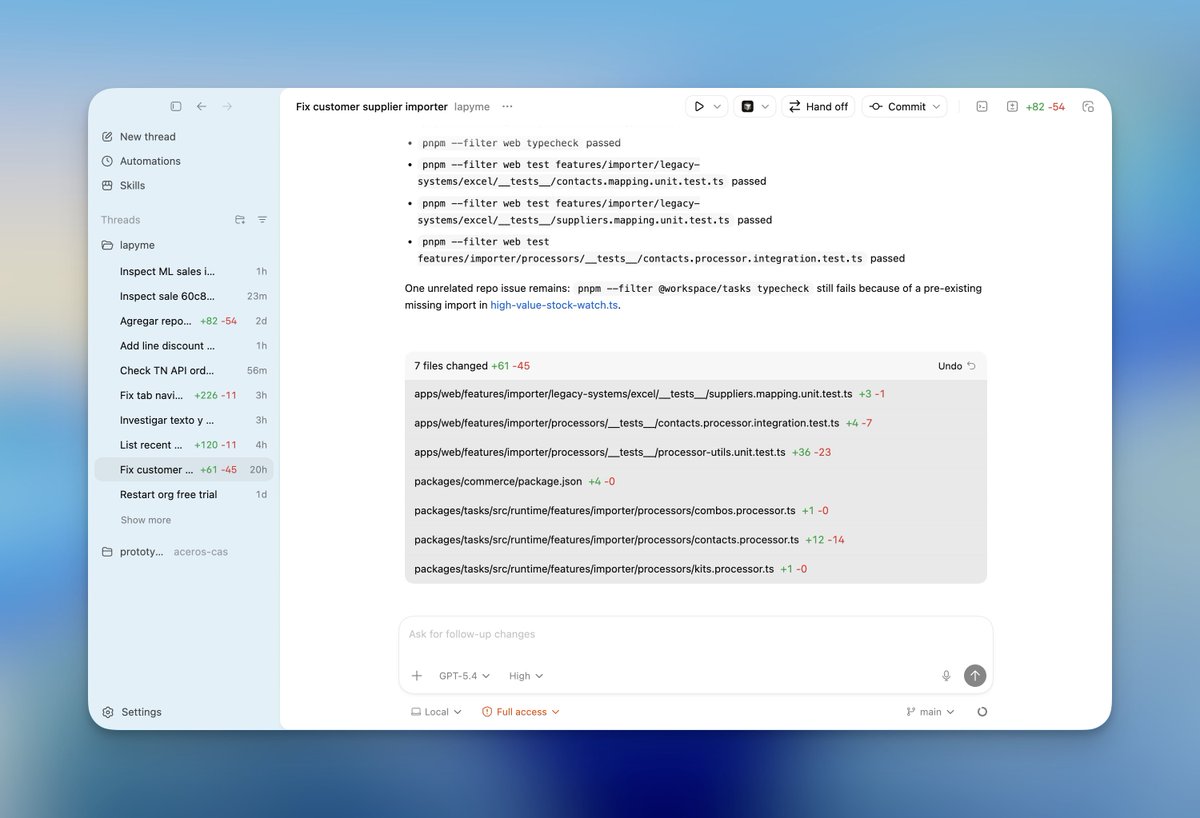Screen dimensions: 1200x818
Task: Click the send arrow button
Action: [x=975, y=676]
